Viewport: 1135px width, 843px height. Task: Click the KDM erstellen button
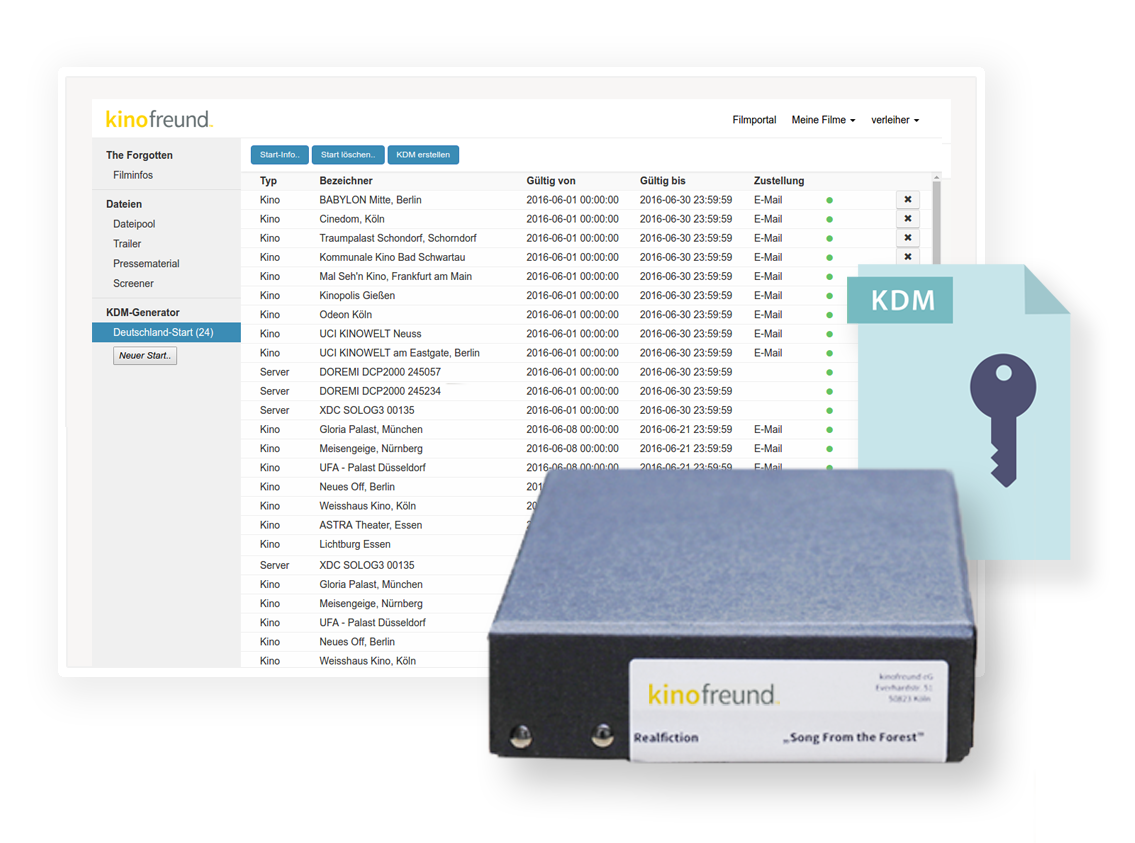[x=423, y=155]
